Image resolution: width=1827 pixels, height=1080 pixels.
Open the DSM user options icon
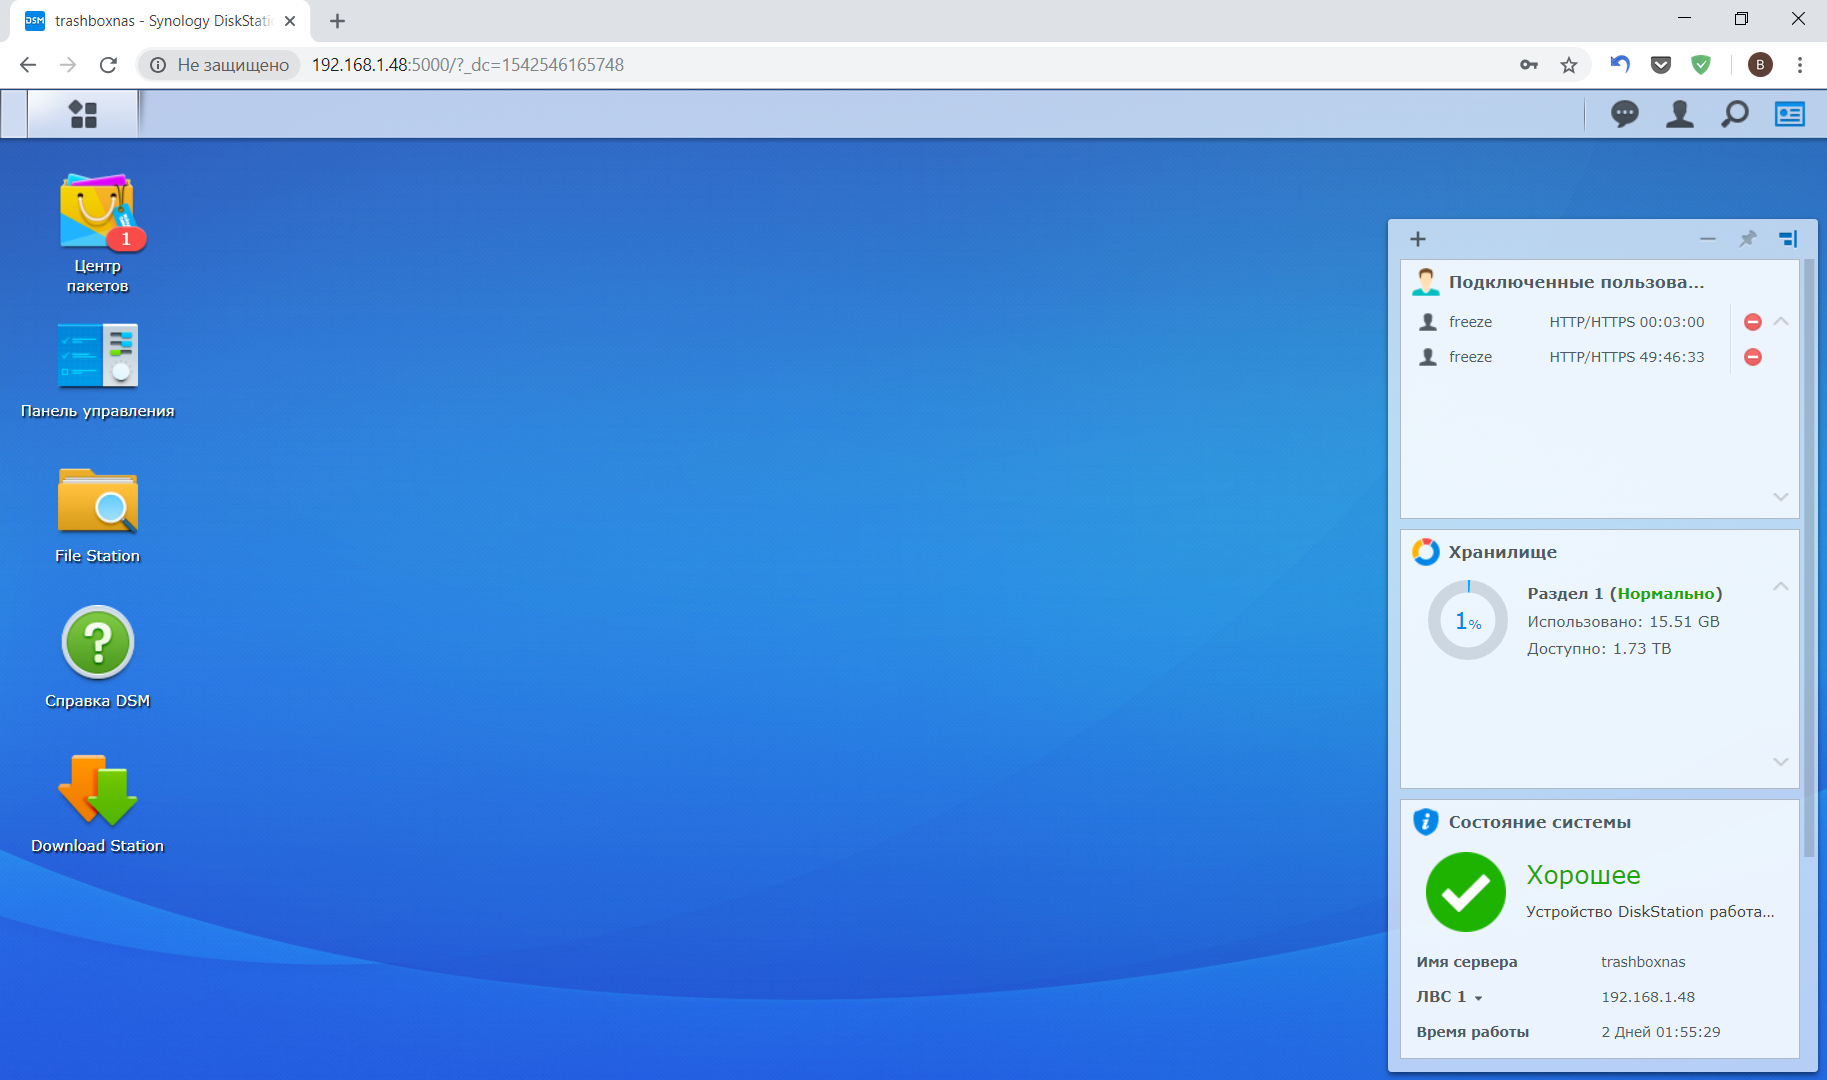[1680, 114]
